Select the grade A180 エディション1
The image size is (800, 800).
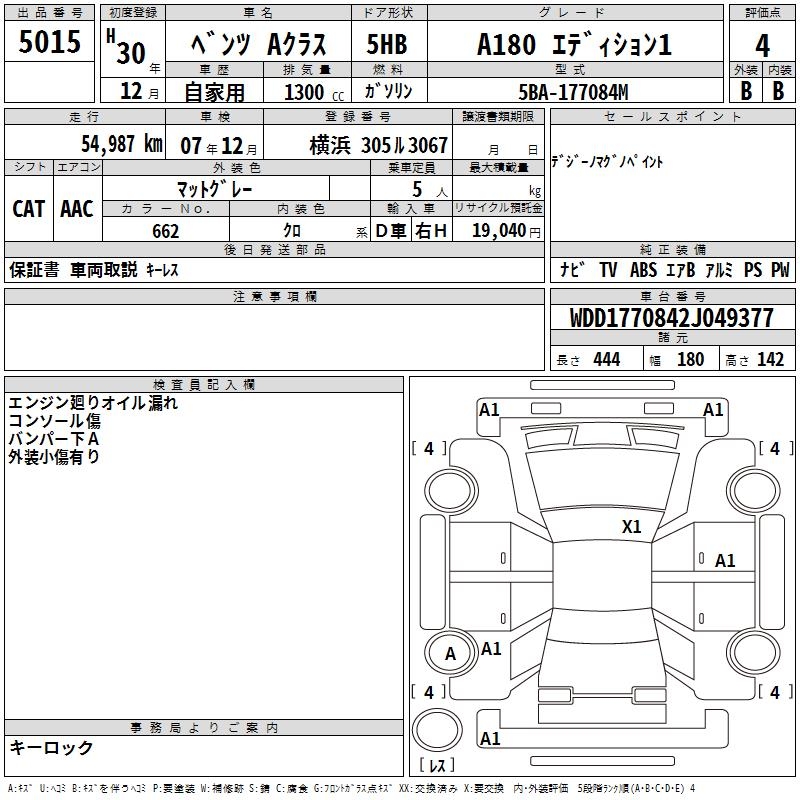click(x=574, y=44)
